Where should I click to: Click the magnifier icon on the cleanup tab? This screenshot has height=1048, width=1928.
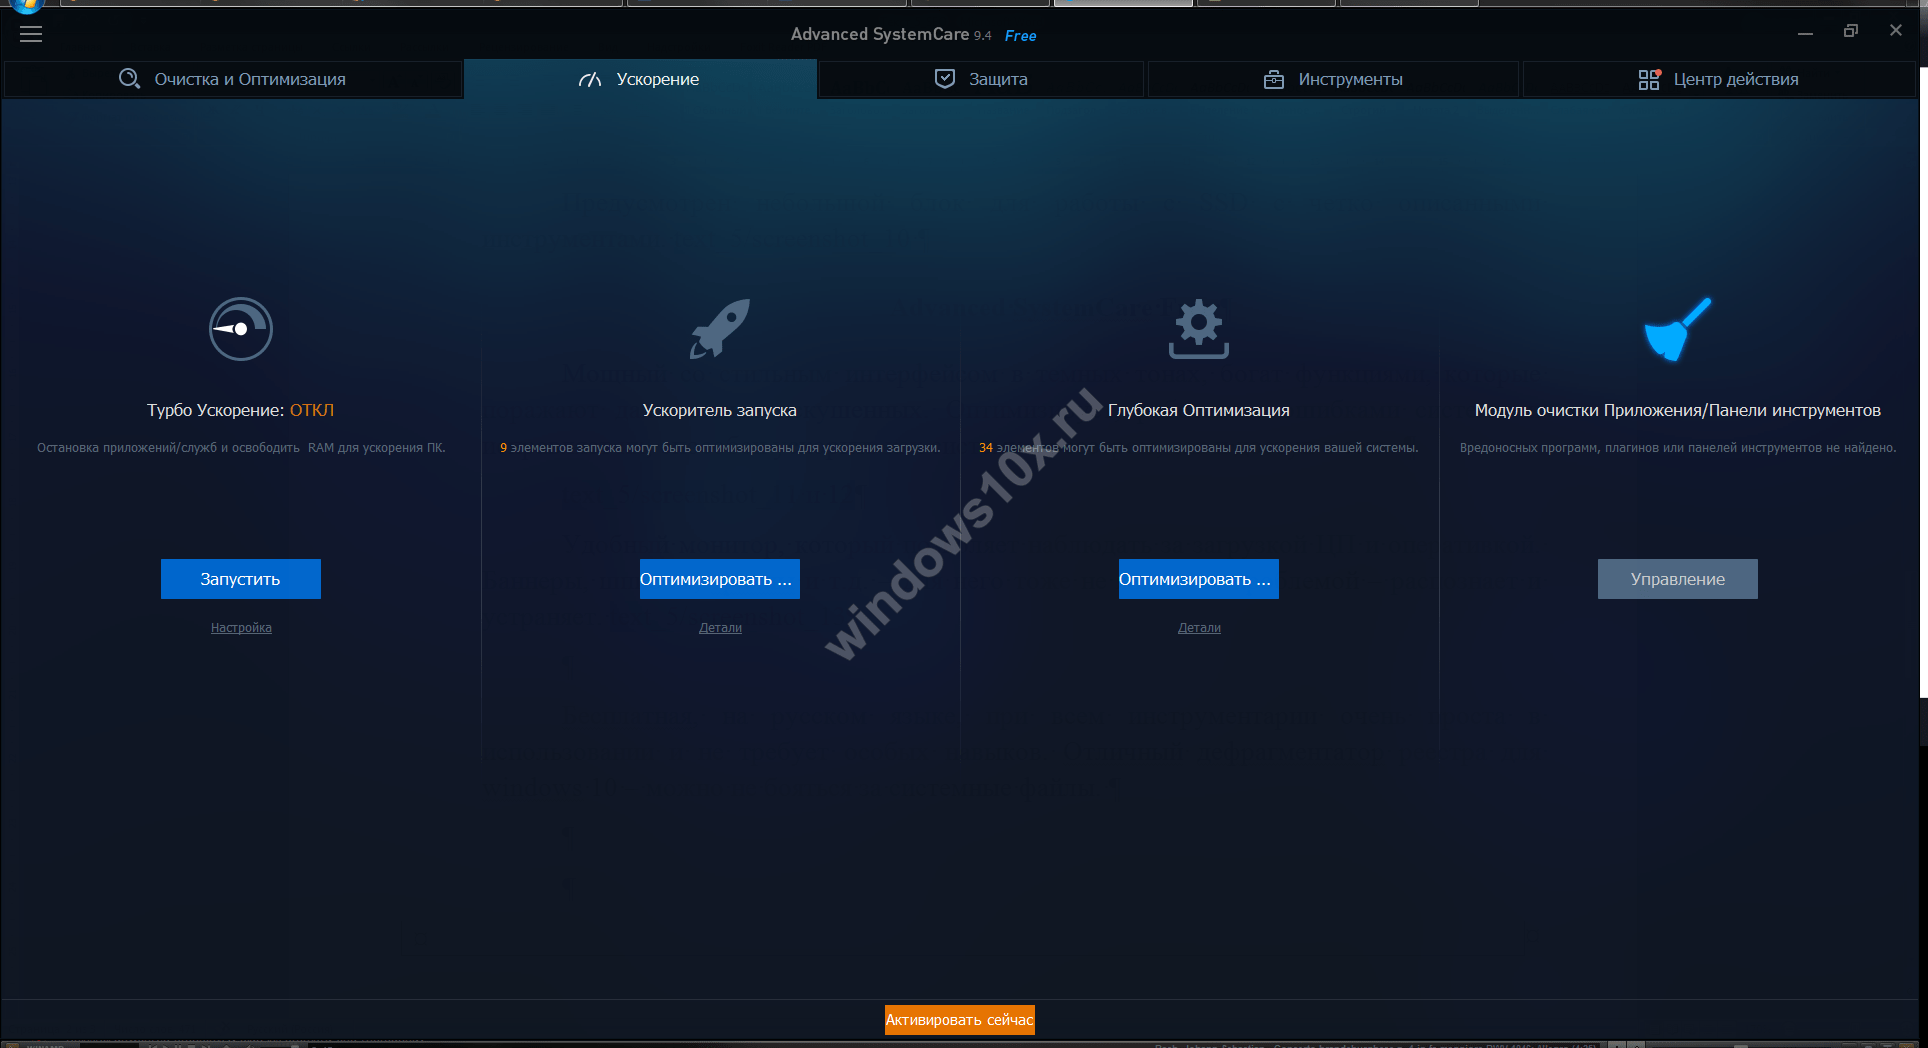(x=129, y=78)
